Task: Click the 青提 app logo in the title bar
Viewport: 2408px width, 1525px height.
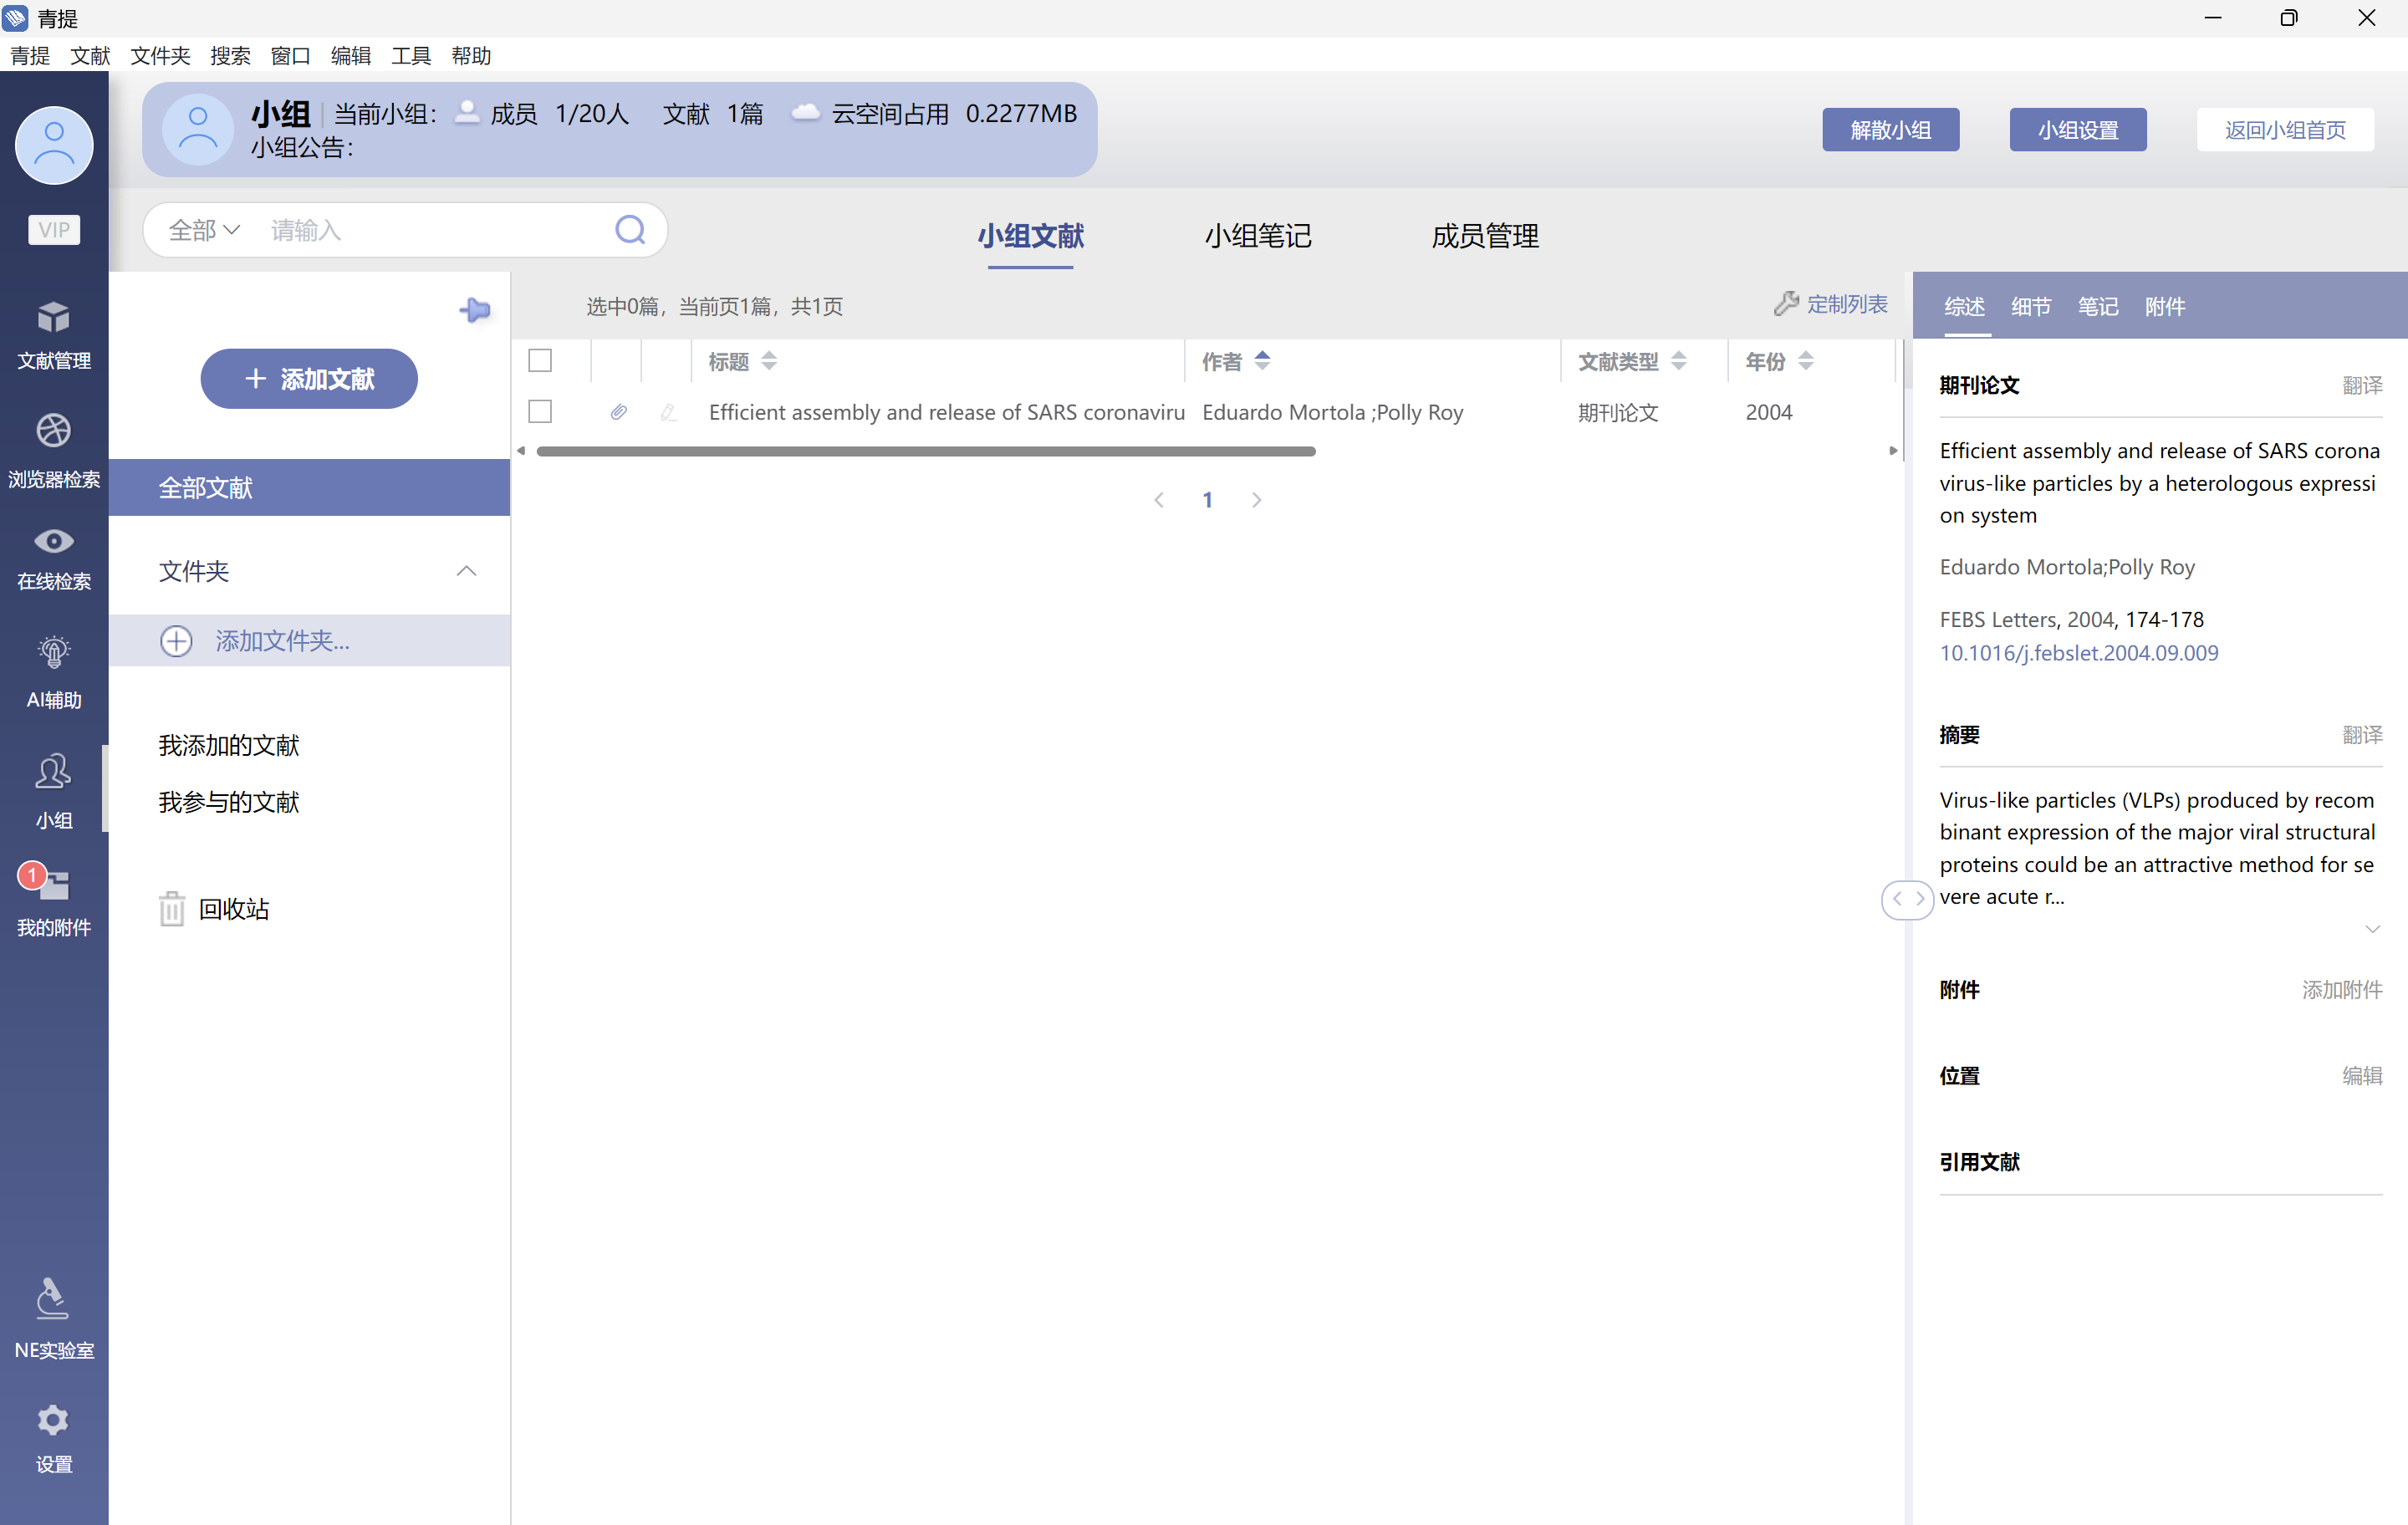Action: pyautogui.click(x=16, y=18)
